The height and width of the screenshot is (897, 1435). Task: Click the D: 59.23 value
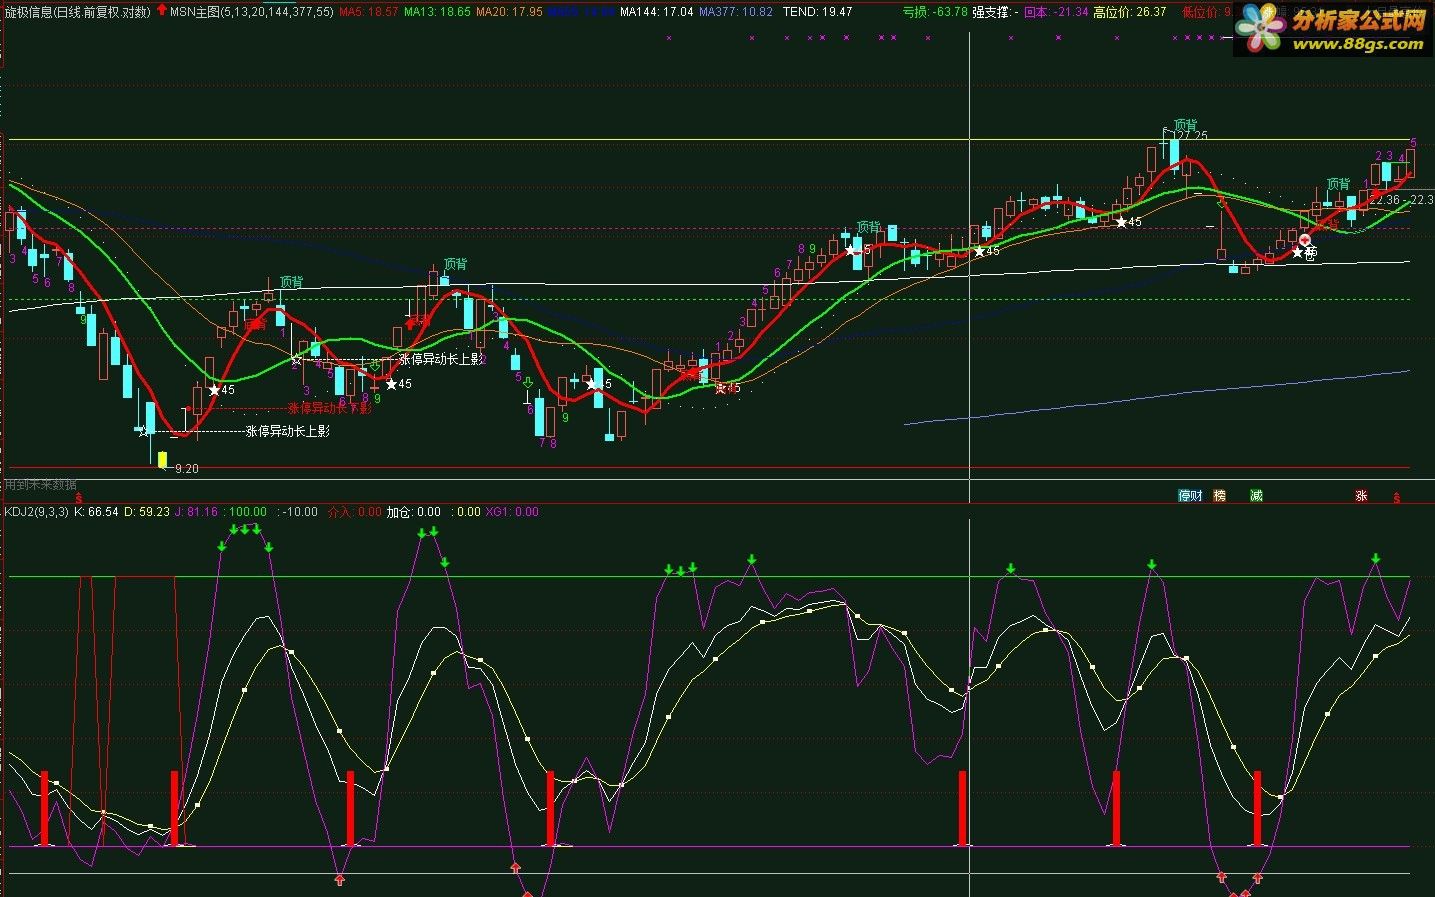click(x=145, y=512)
